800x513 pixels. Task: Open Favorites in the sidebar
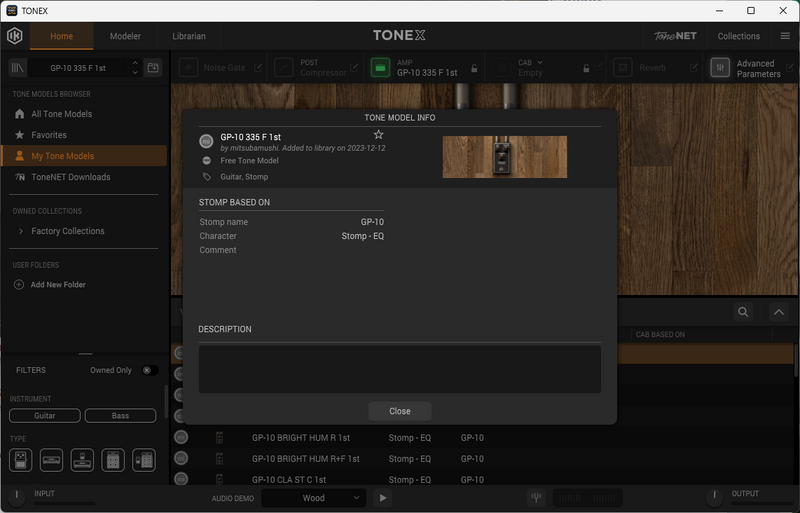pos(84,135)
